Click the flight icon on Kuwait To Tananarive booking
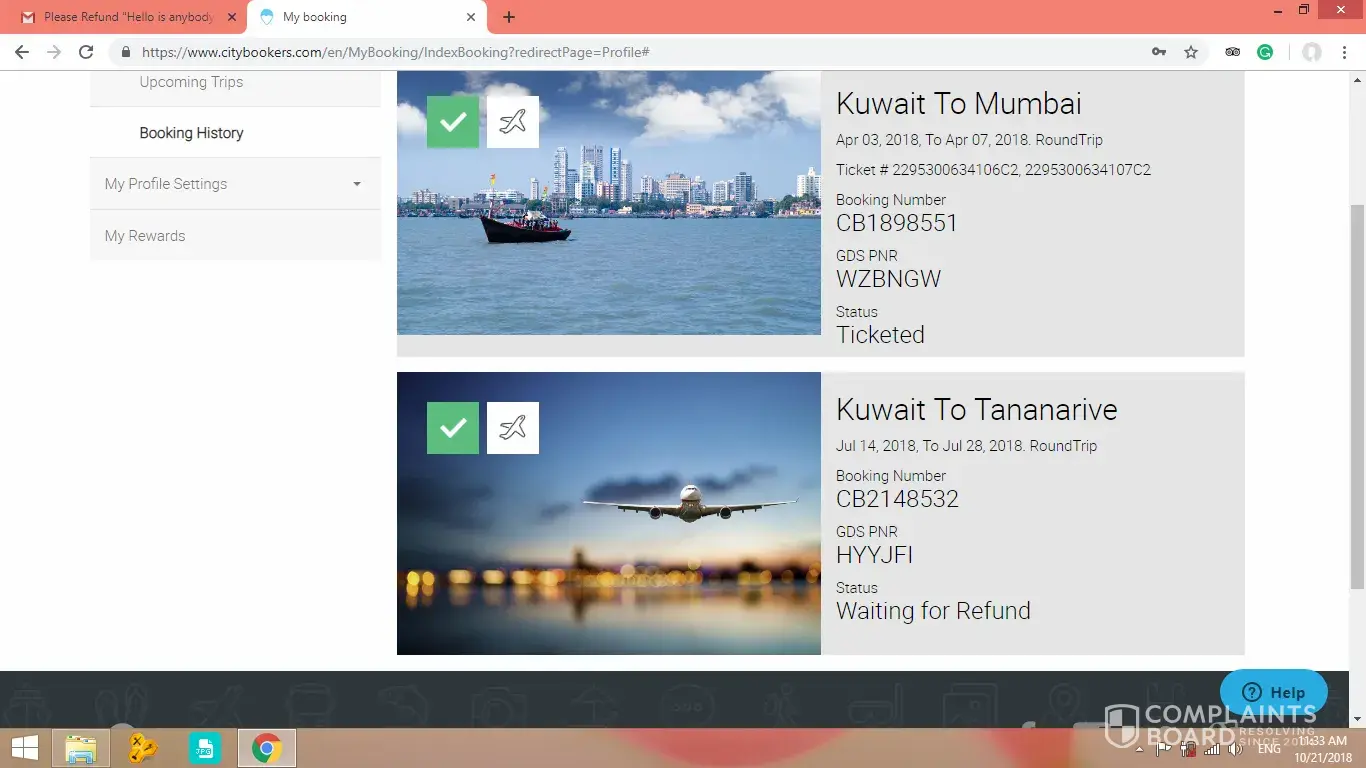 point(512,428)
